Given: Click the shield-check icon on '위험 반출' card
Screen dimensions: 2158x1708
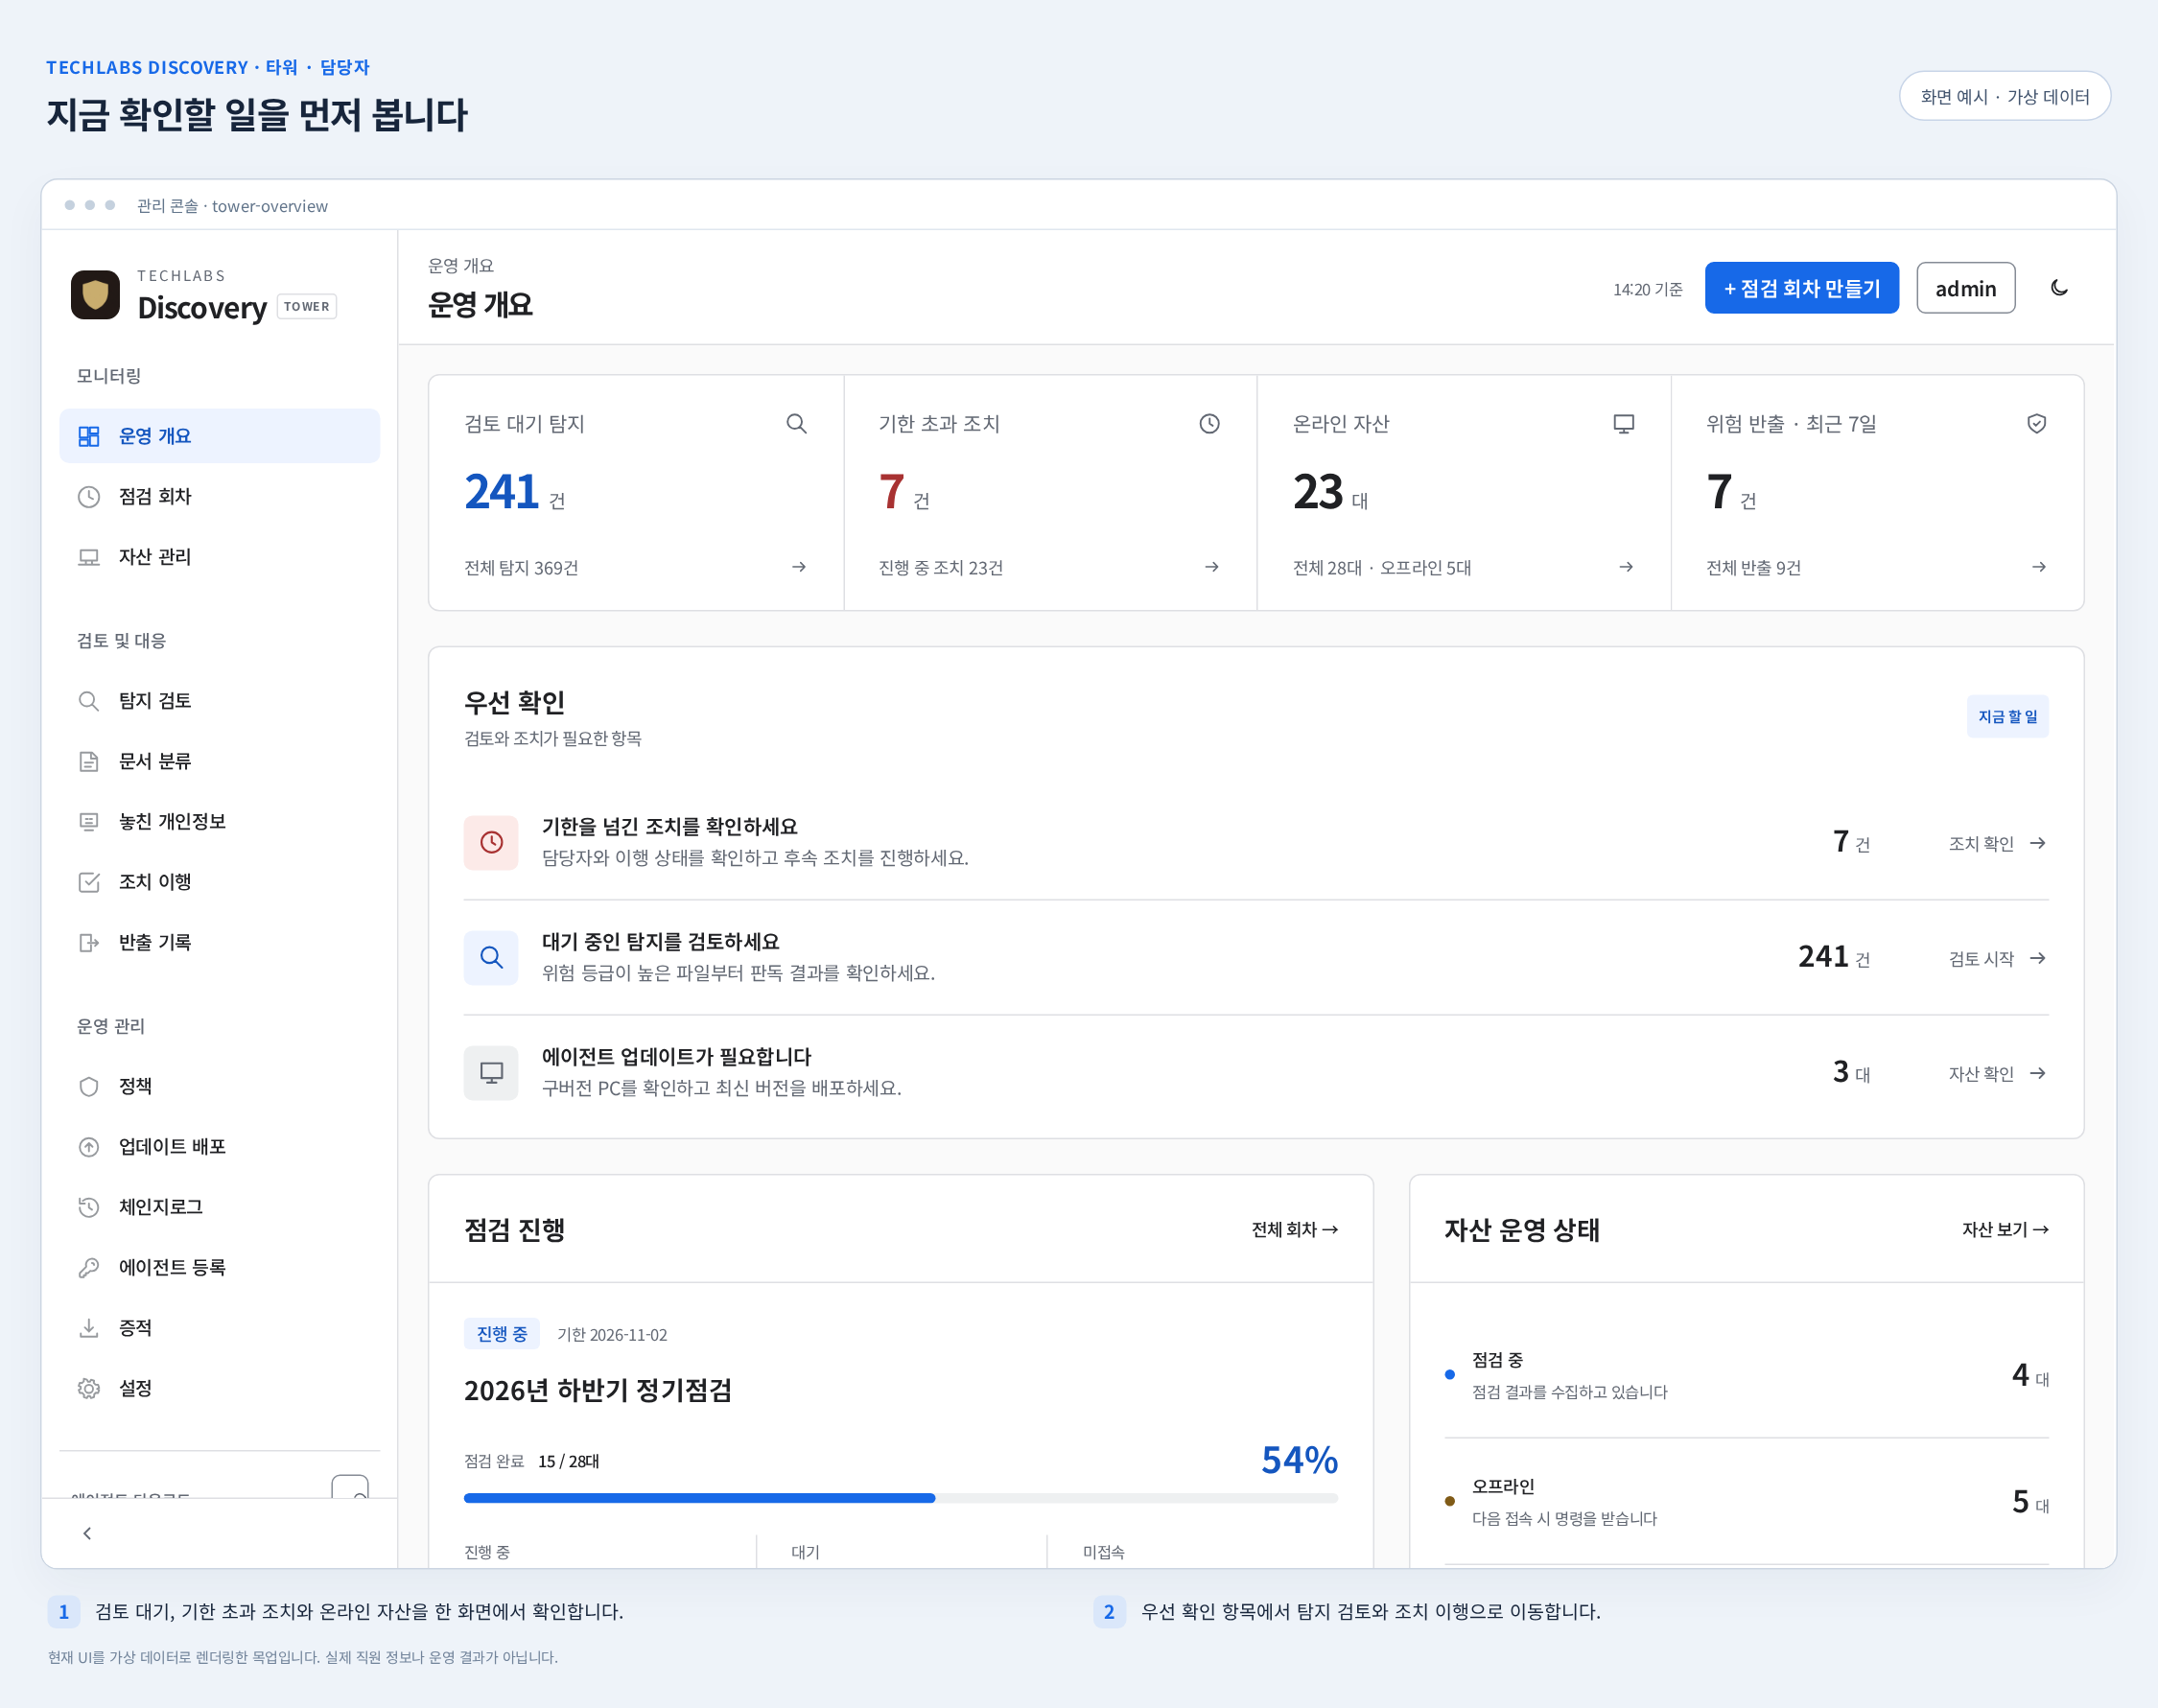Looking at the screenshot, I should point(2037,423).
